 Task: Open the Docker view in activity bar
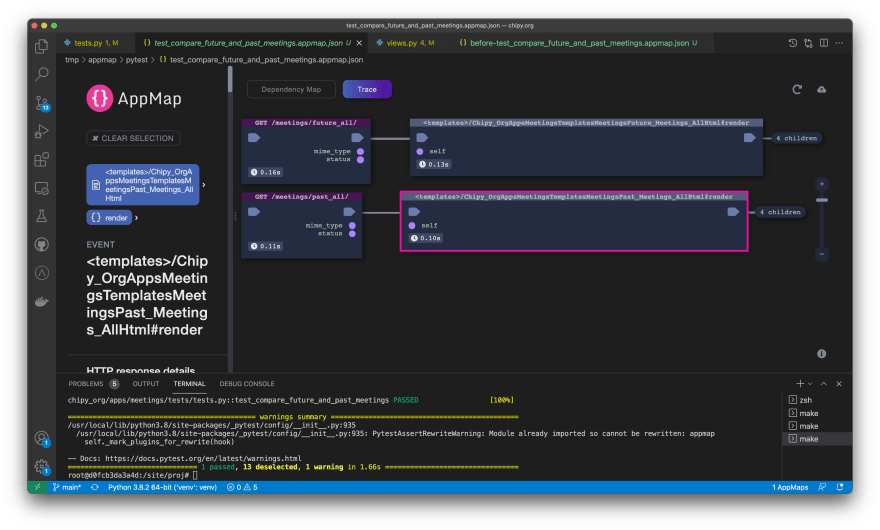coord(42,301)
